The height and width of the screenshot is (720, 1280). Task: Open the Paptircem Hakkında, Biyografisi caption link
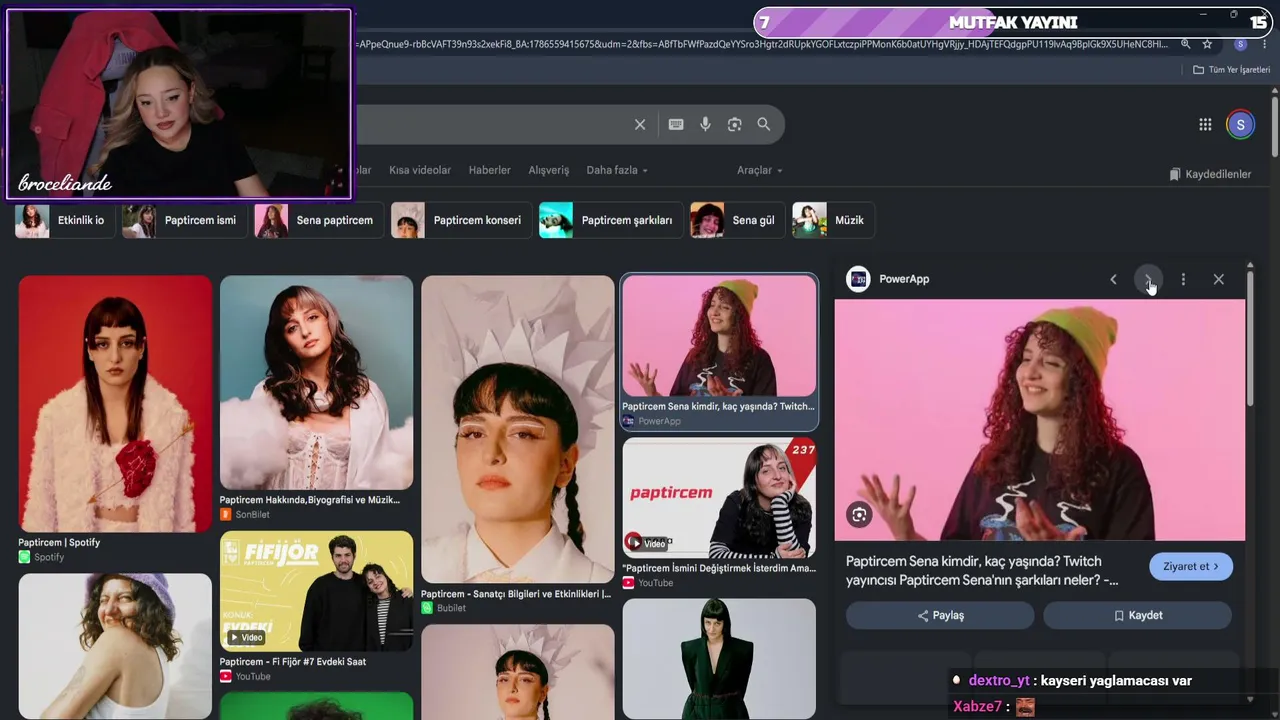coord(310,500)
